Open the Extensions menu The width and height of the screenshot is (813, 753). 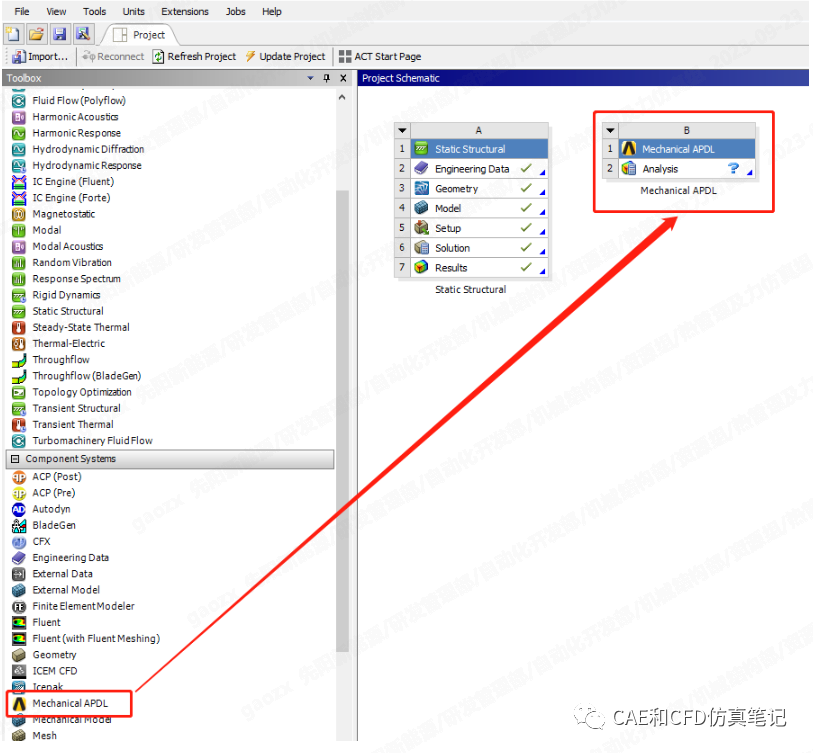click(x=185, y=11)
